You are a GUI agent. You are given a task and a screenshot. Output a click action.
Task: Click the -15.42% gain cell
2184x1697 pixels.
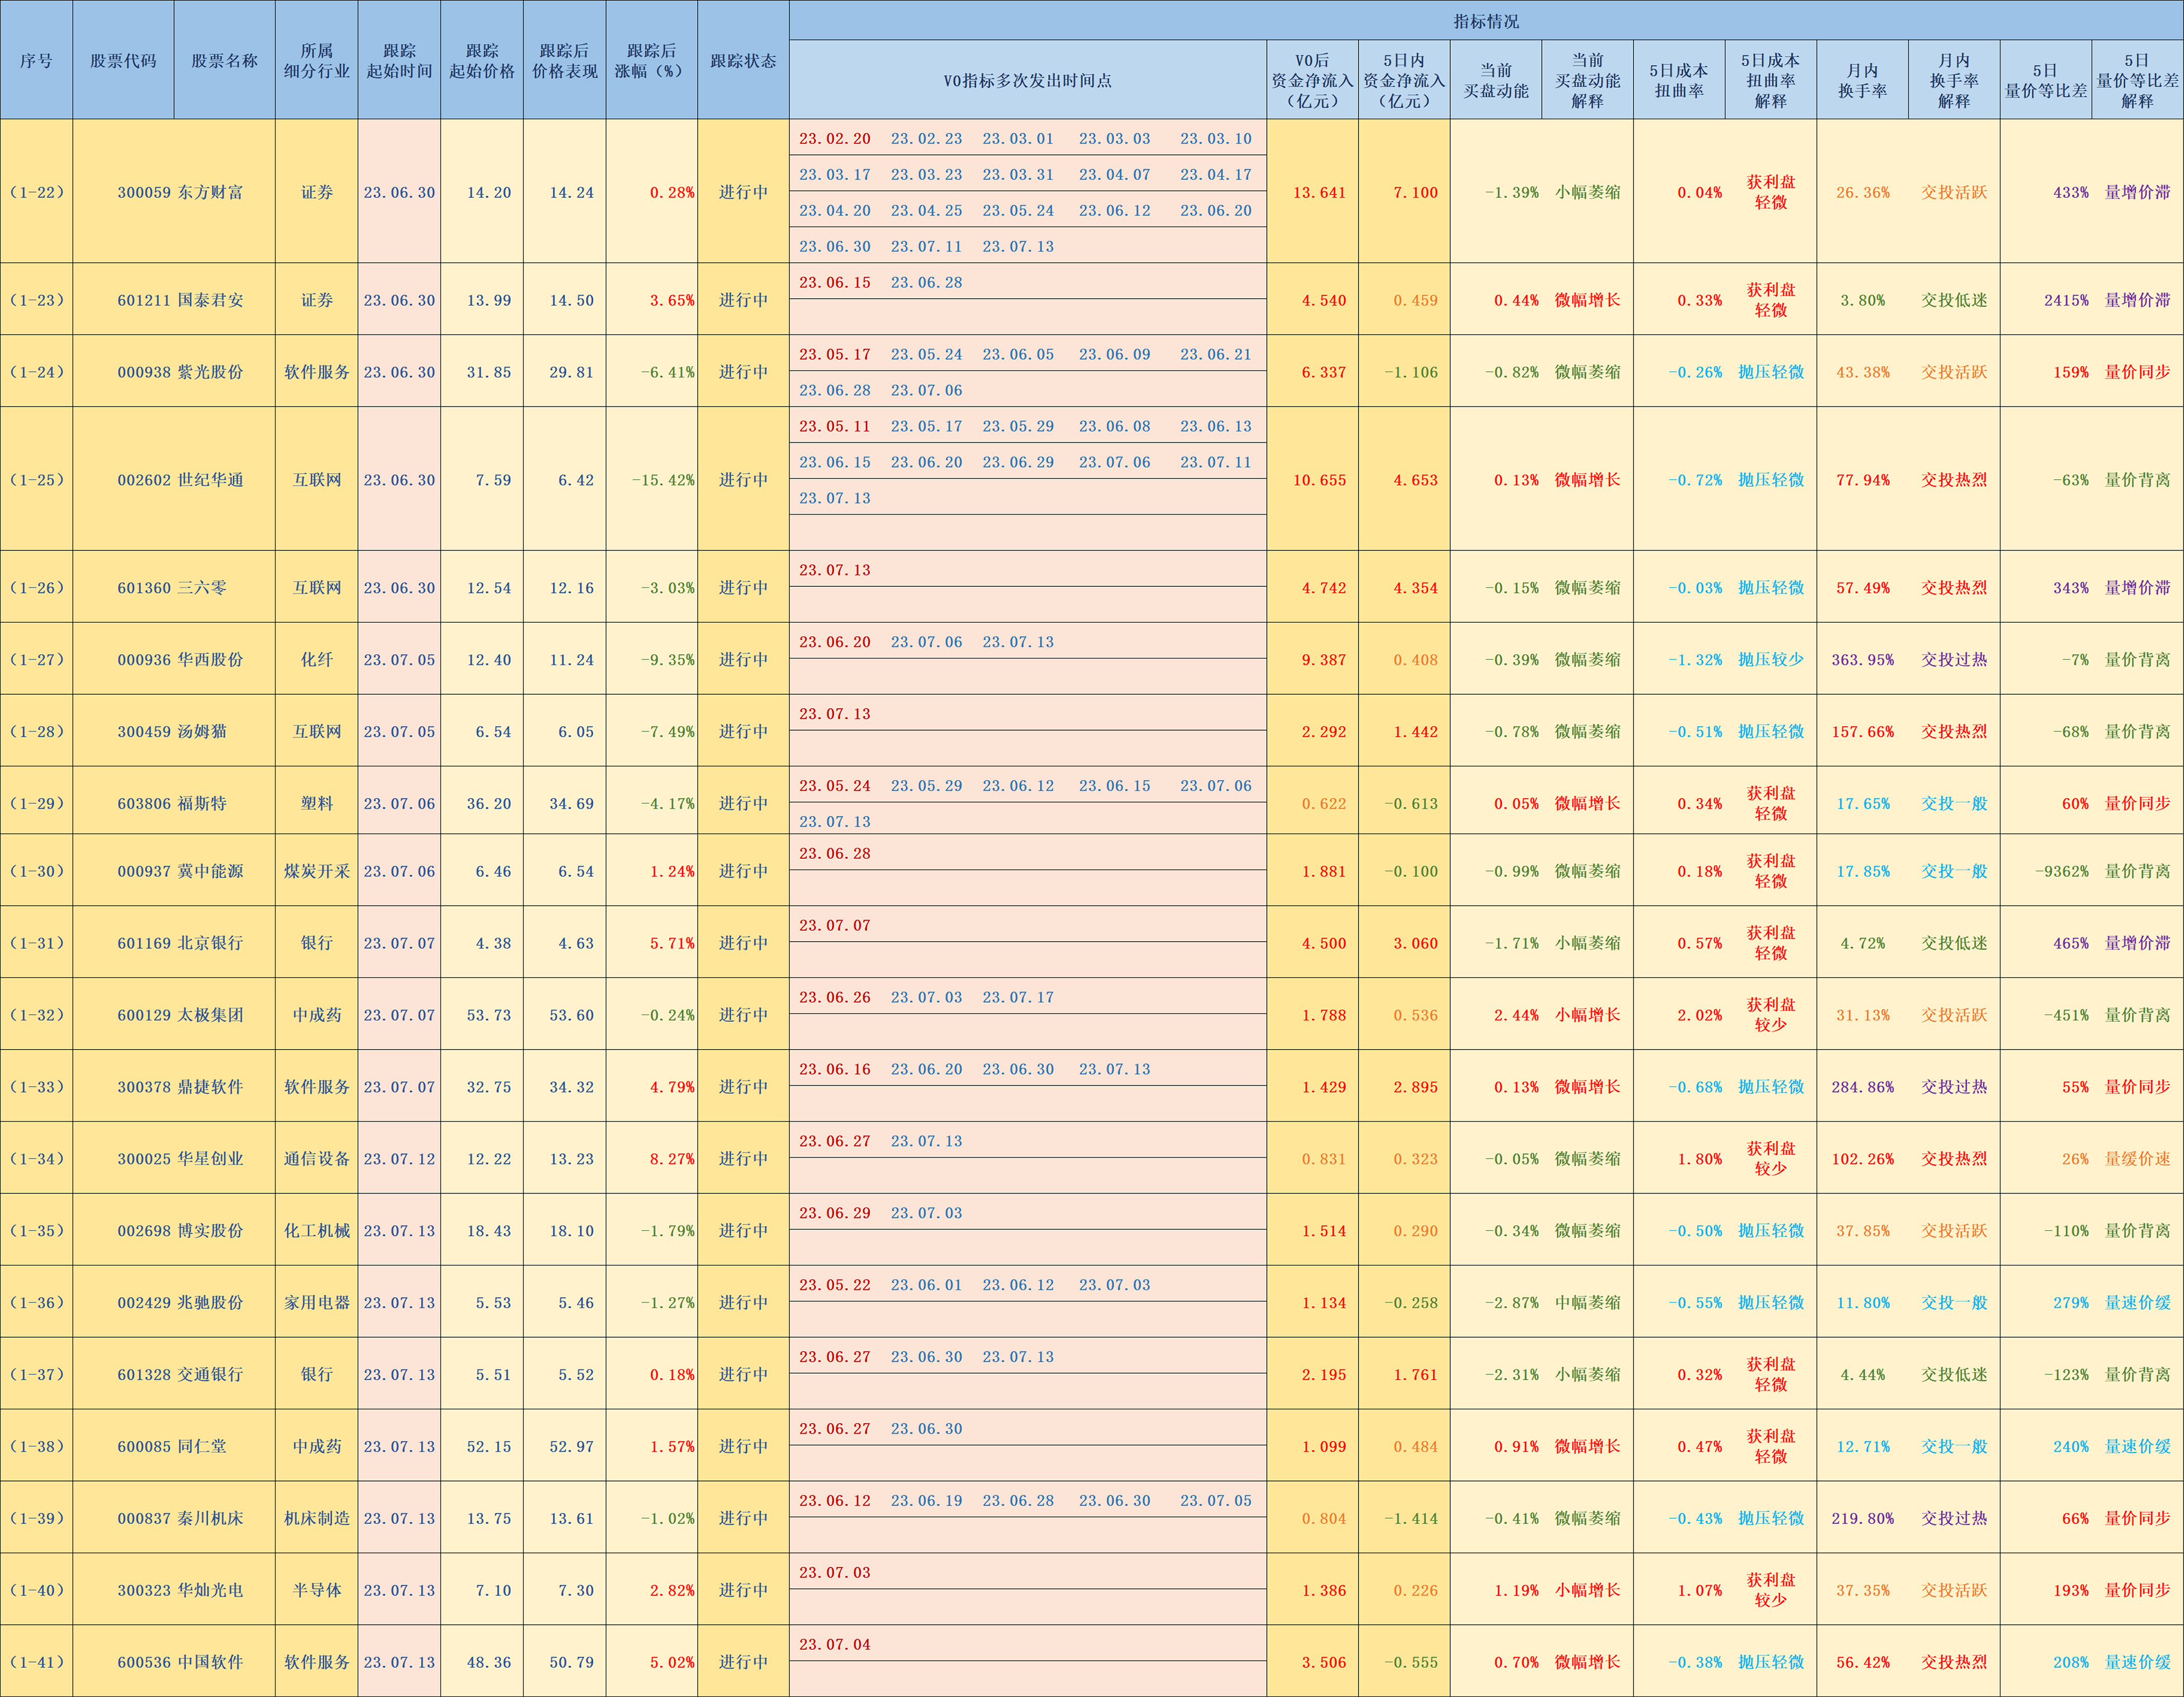coord(651,480)
